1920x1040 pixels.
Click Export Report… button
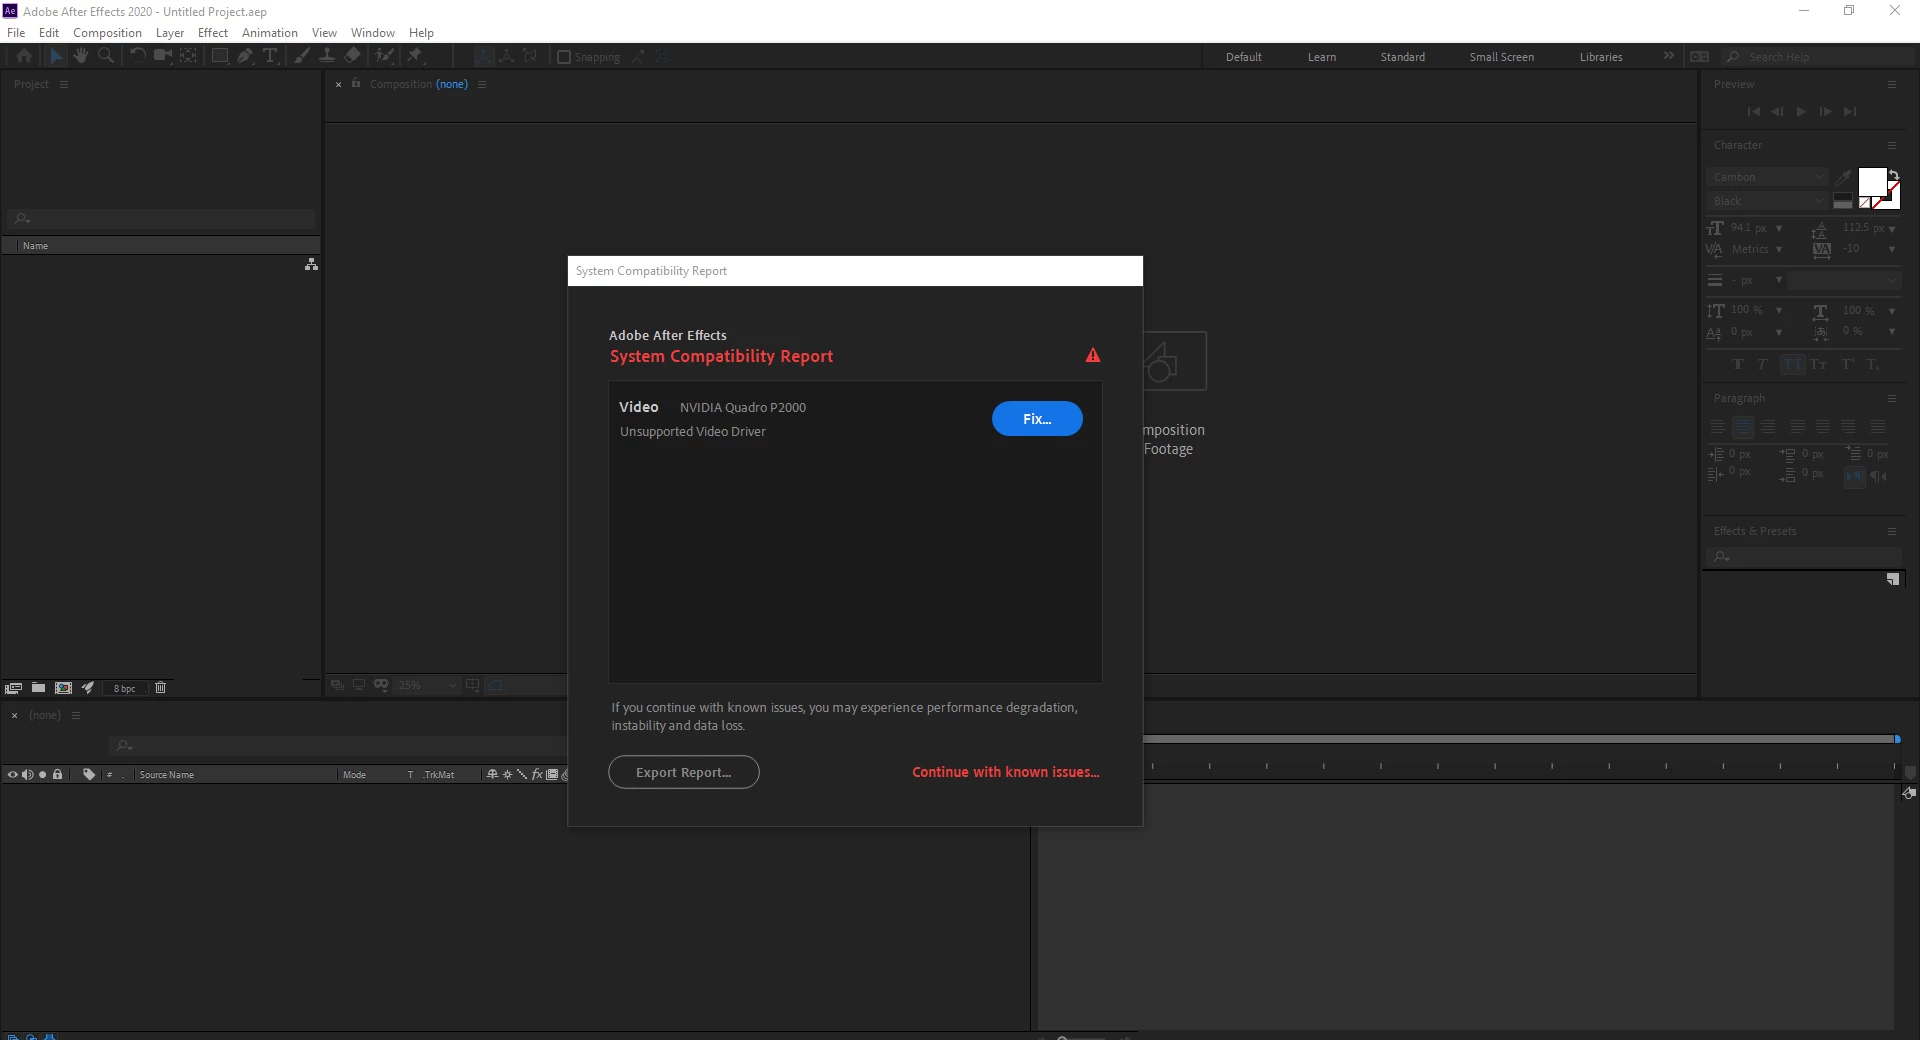tap(684, 772)
